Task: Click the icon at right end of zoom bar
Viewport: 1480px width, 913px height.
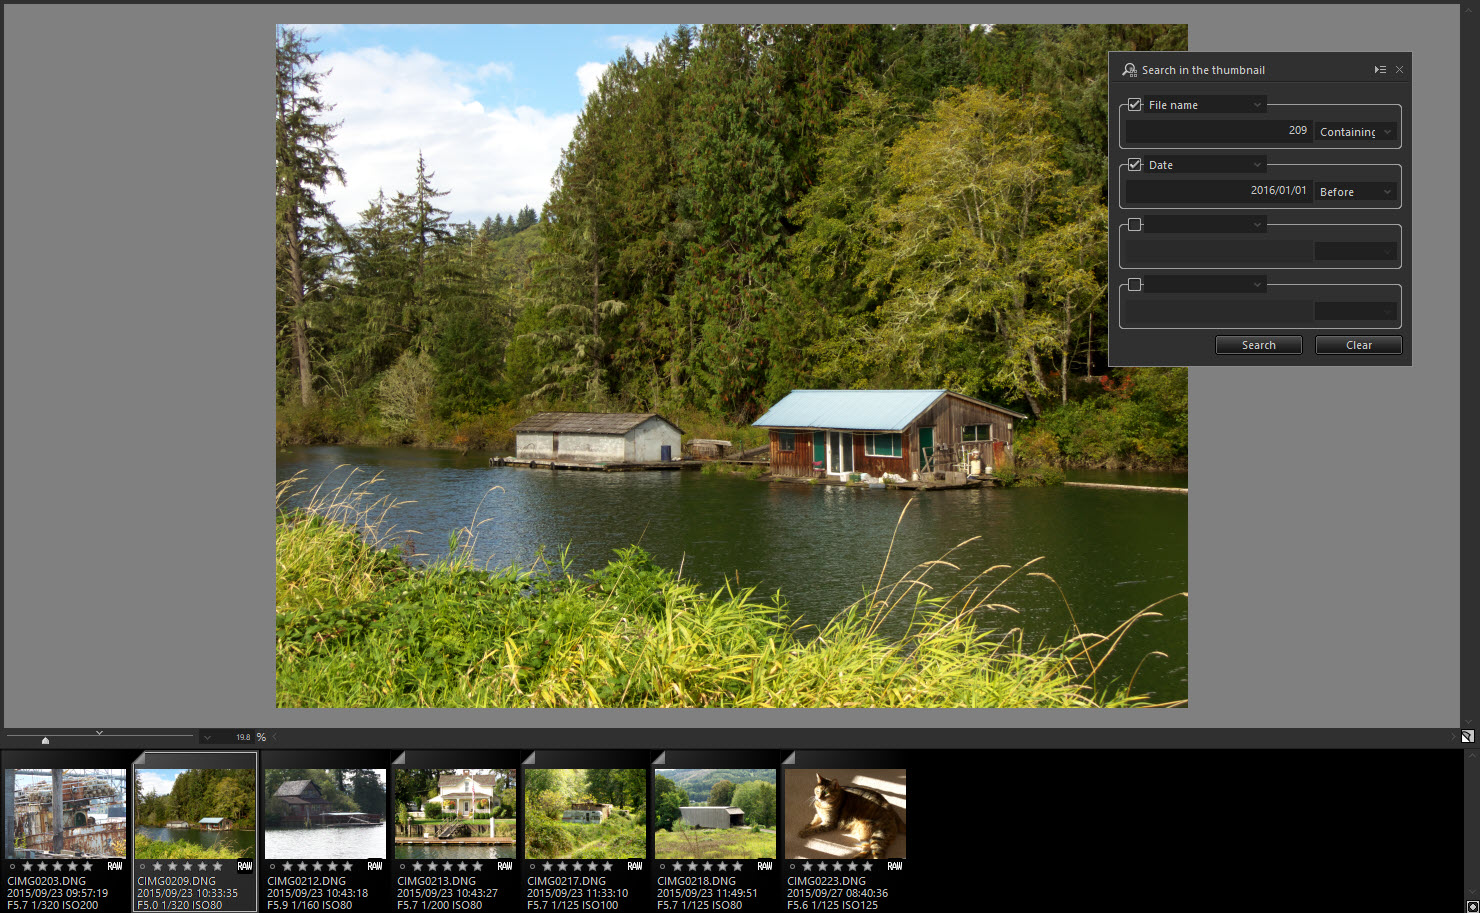Action: (x=1467, y=736)
